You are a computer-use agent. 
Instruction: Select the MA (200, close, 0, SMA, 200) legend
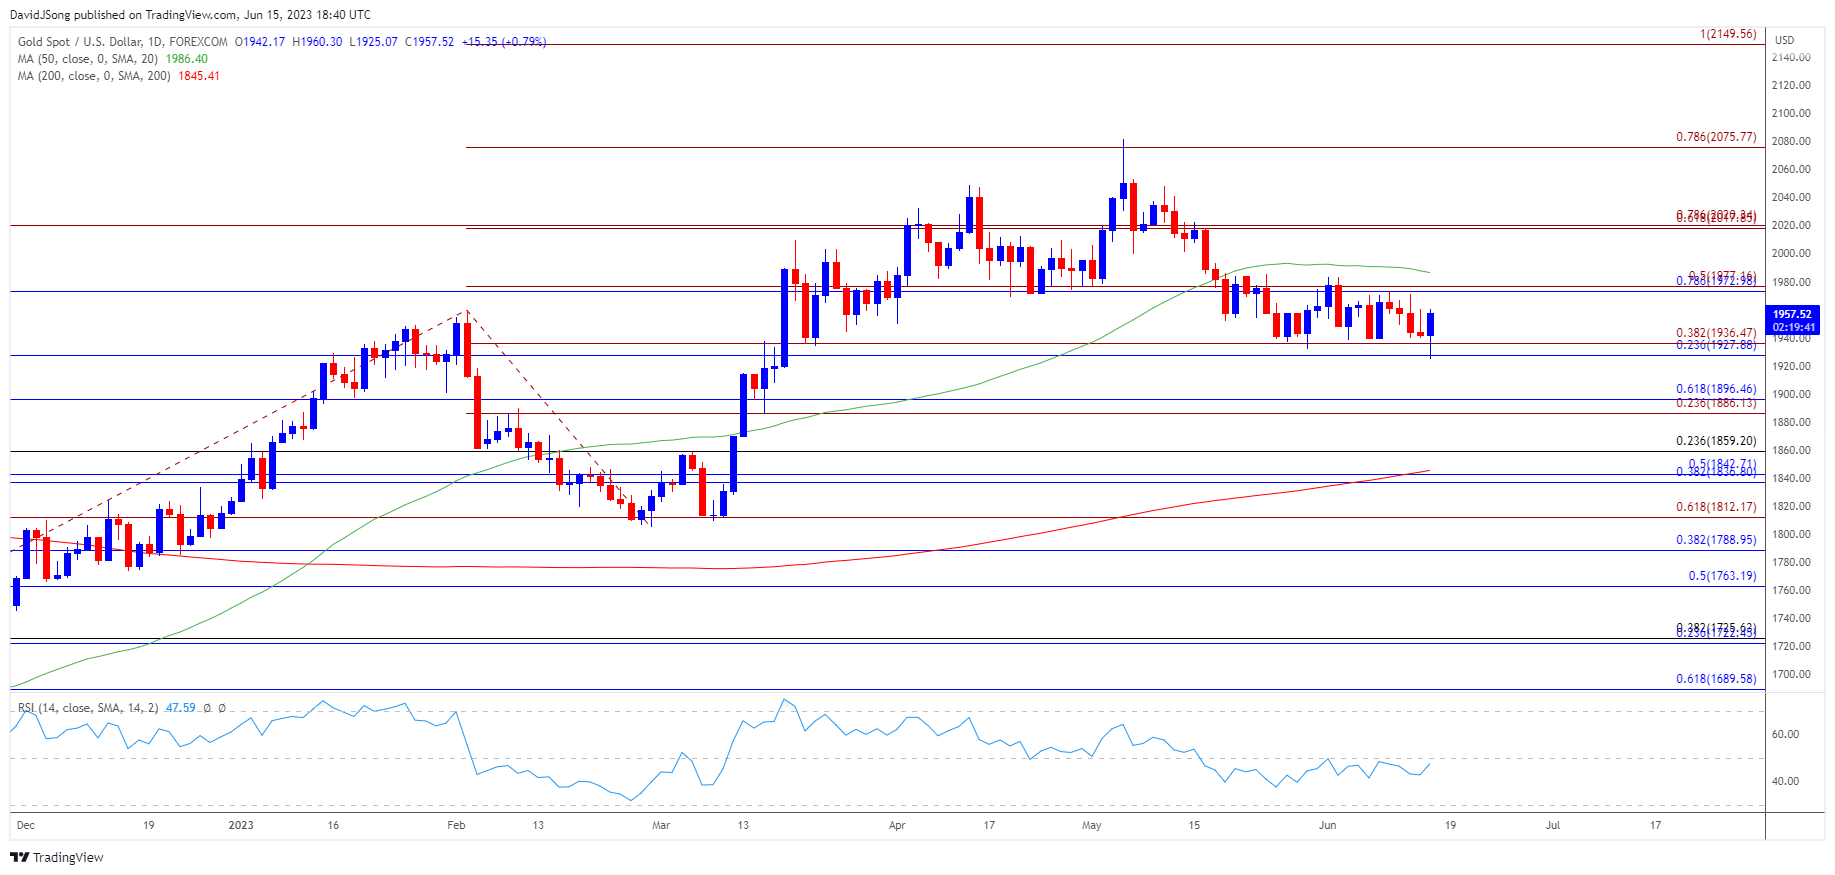[94, 76]
